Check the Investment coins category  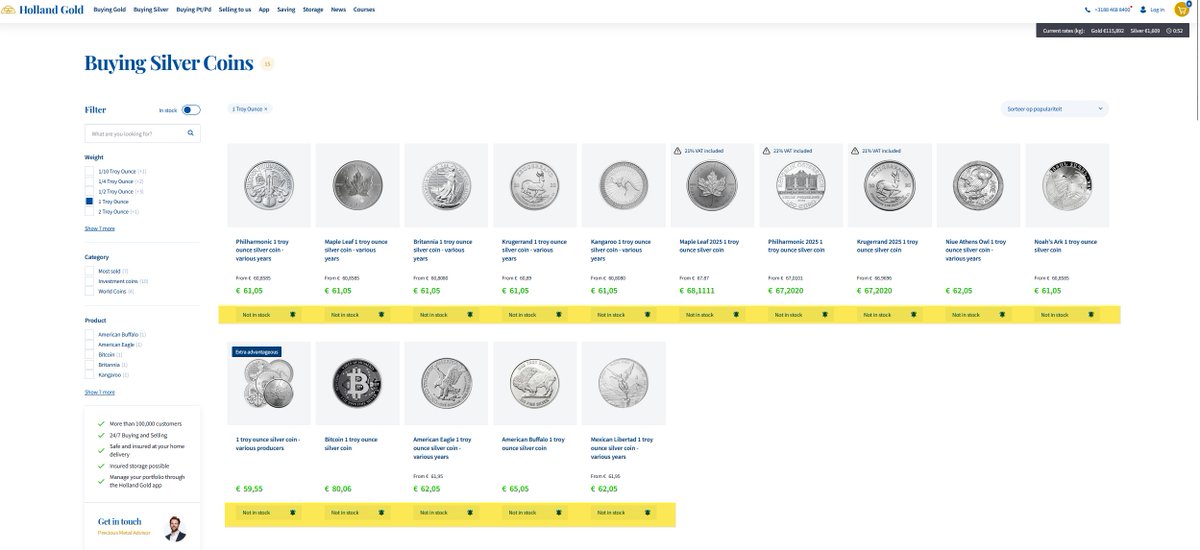coord(89,281)
